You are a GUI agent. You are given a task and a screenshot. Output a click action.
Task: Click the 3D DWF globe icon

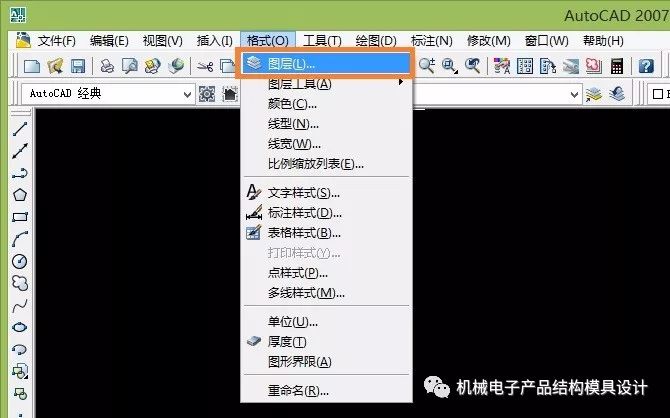tap(176, 67)
